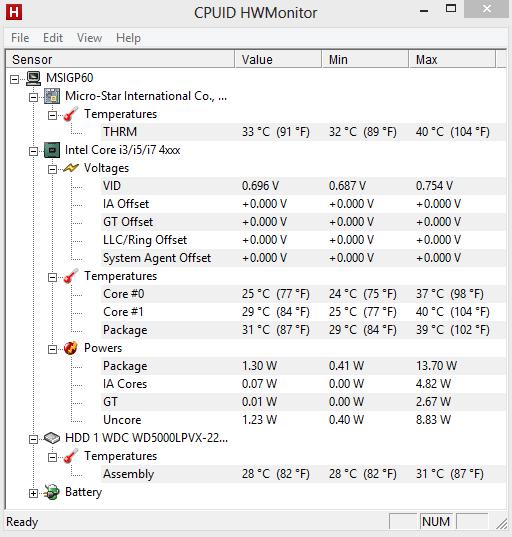The width and height of the screenshot is (512, 537).
Task: Collapse the Powers section
Action: coord(52,349)
